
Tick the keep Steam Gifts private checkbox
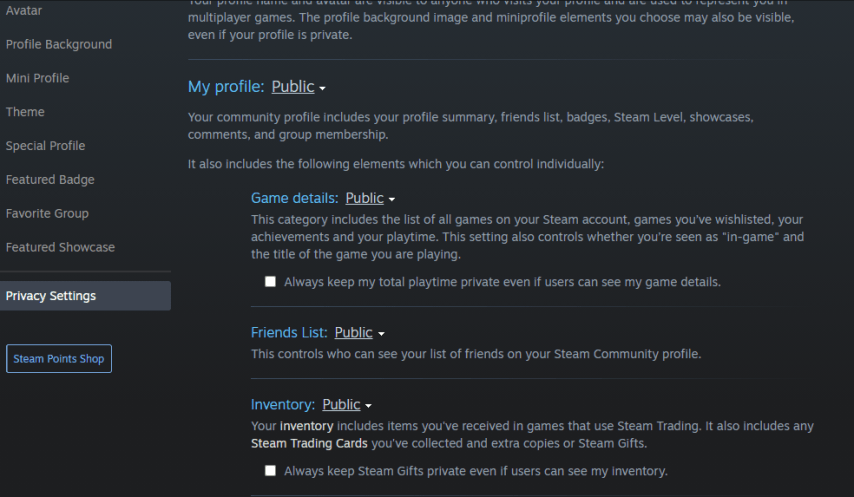[x=270, y=470]
